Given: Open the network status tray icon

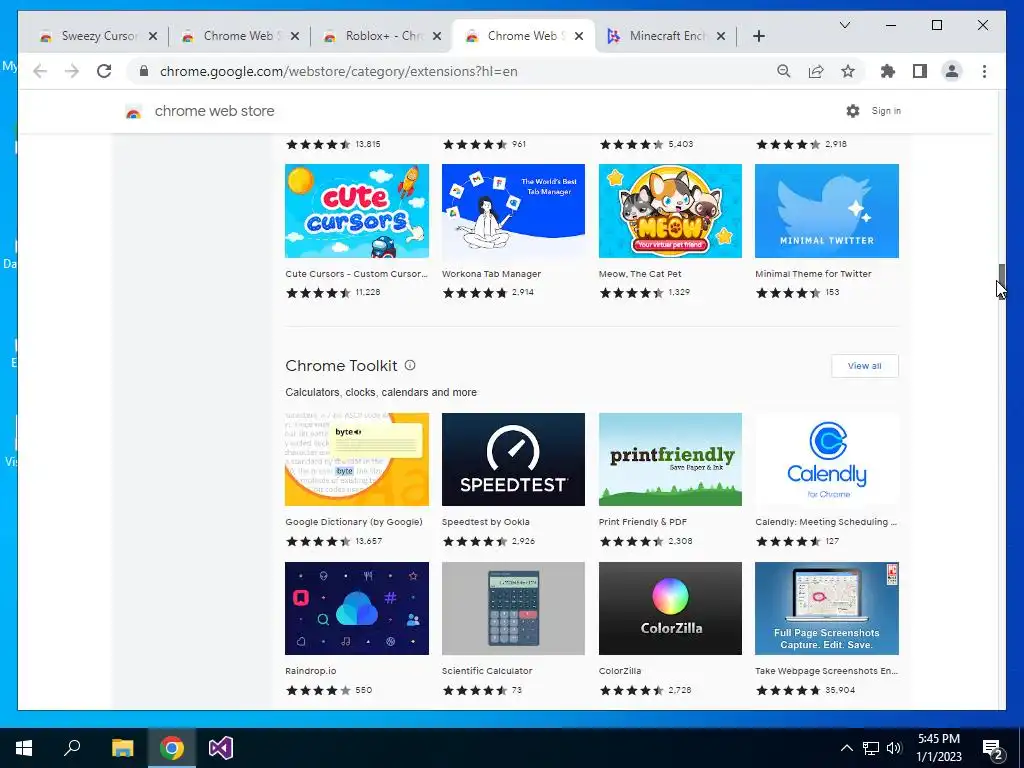Looking at the screenshot, I should coord(871,748).
